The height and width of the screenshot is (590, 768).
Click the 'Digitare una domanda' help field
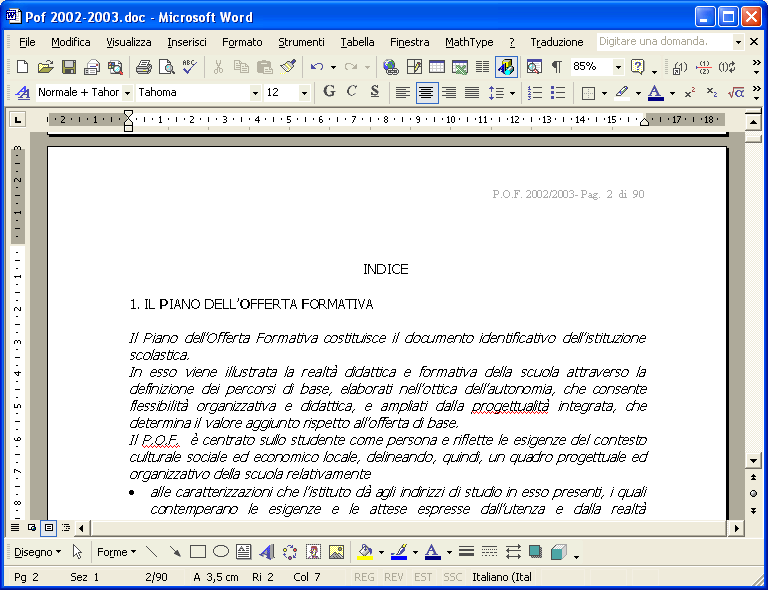(x=664, y=42)
